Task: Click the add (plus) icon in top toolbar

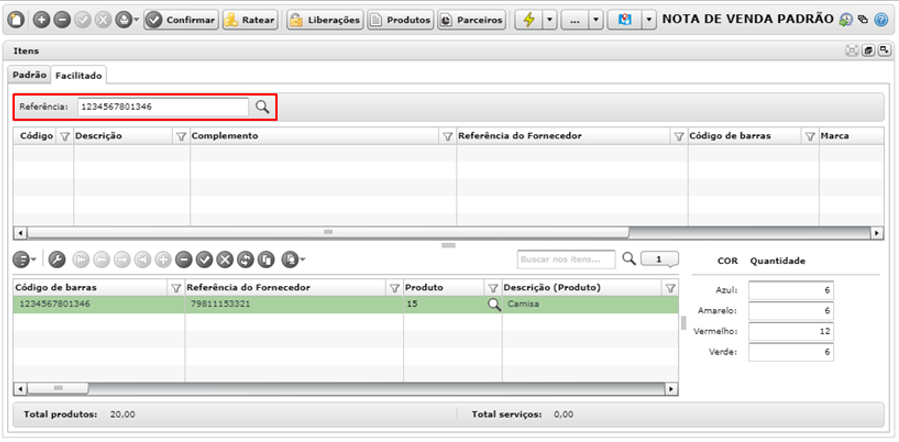Action: 41,20
